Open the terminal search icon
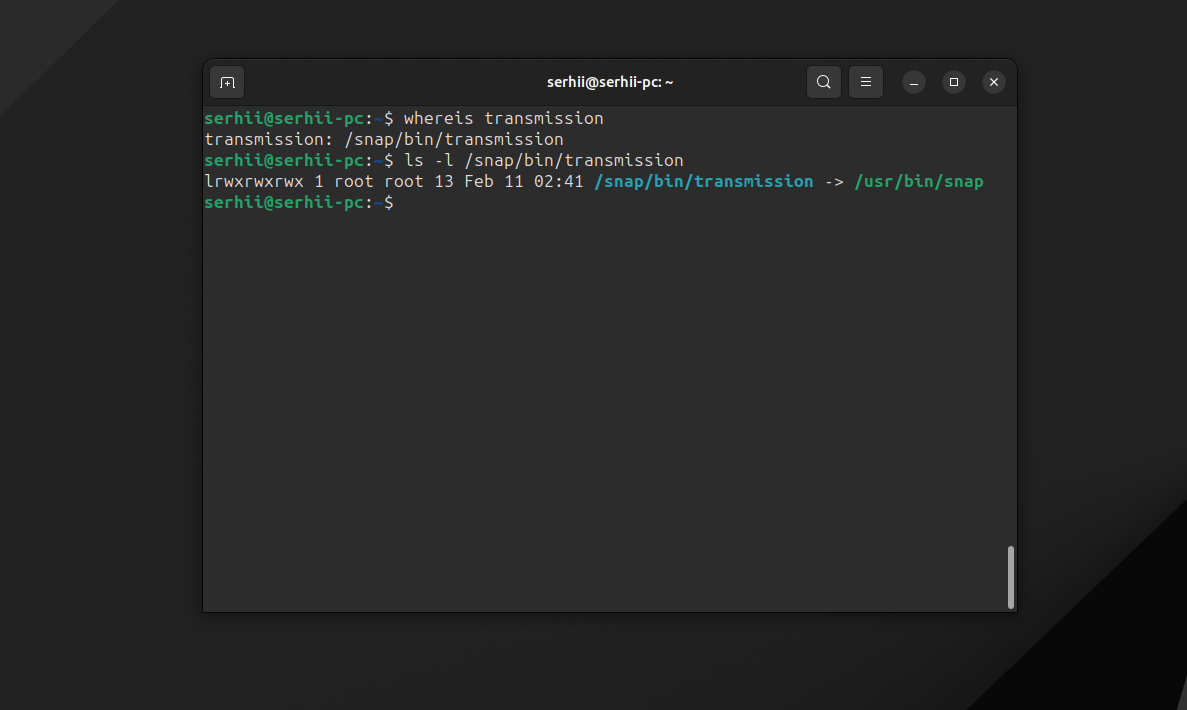The image size is (1187, 710). click(823, 82)
